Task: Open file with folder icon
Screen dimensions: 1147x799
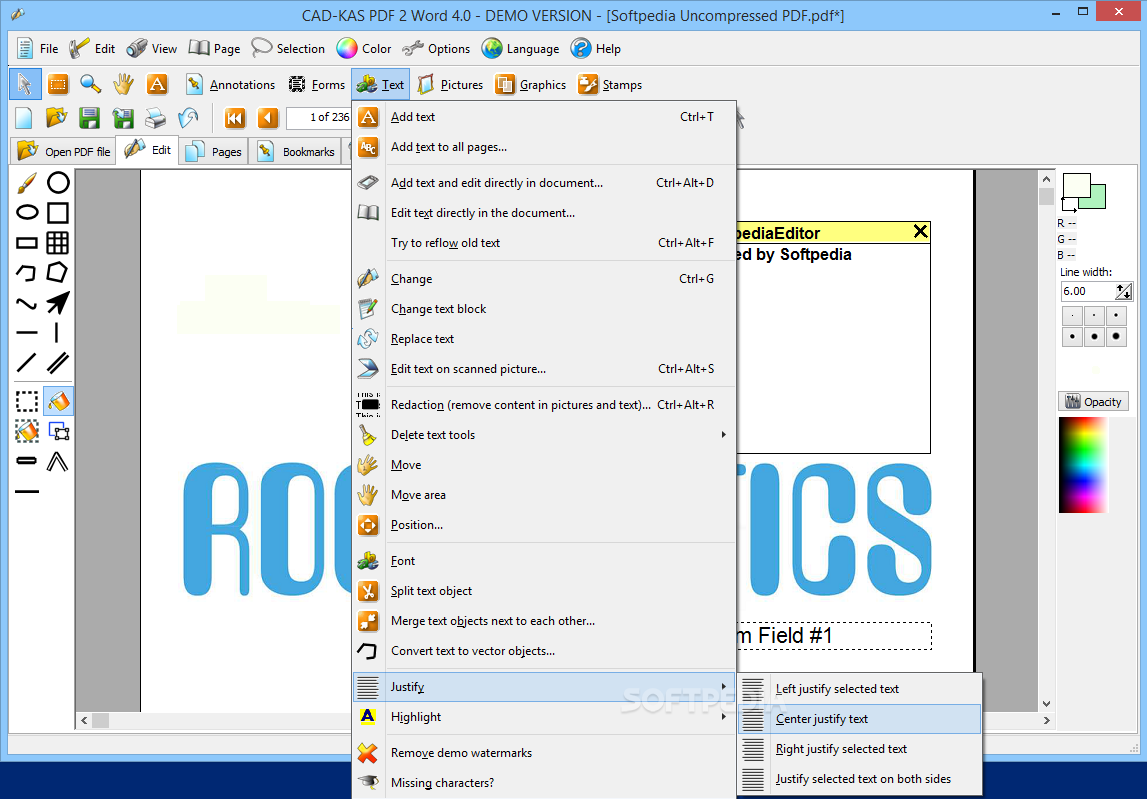Action: 57,118
